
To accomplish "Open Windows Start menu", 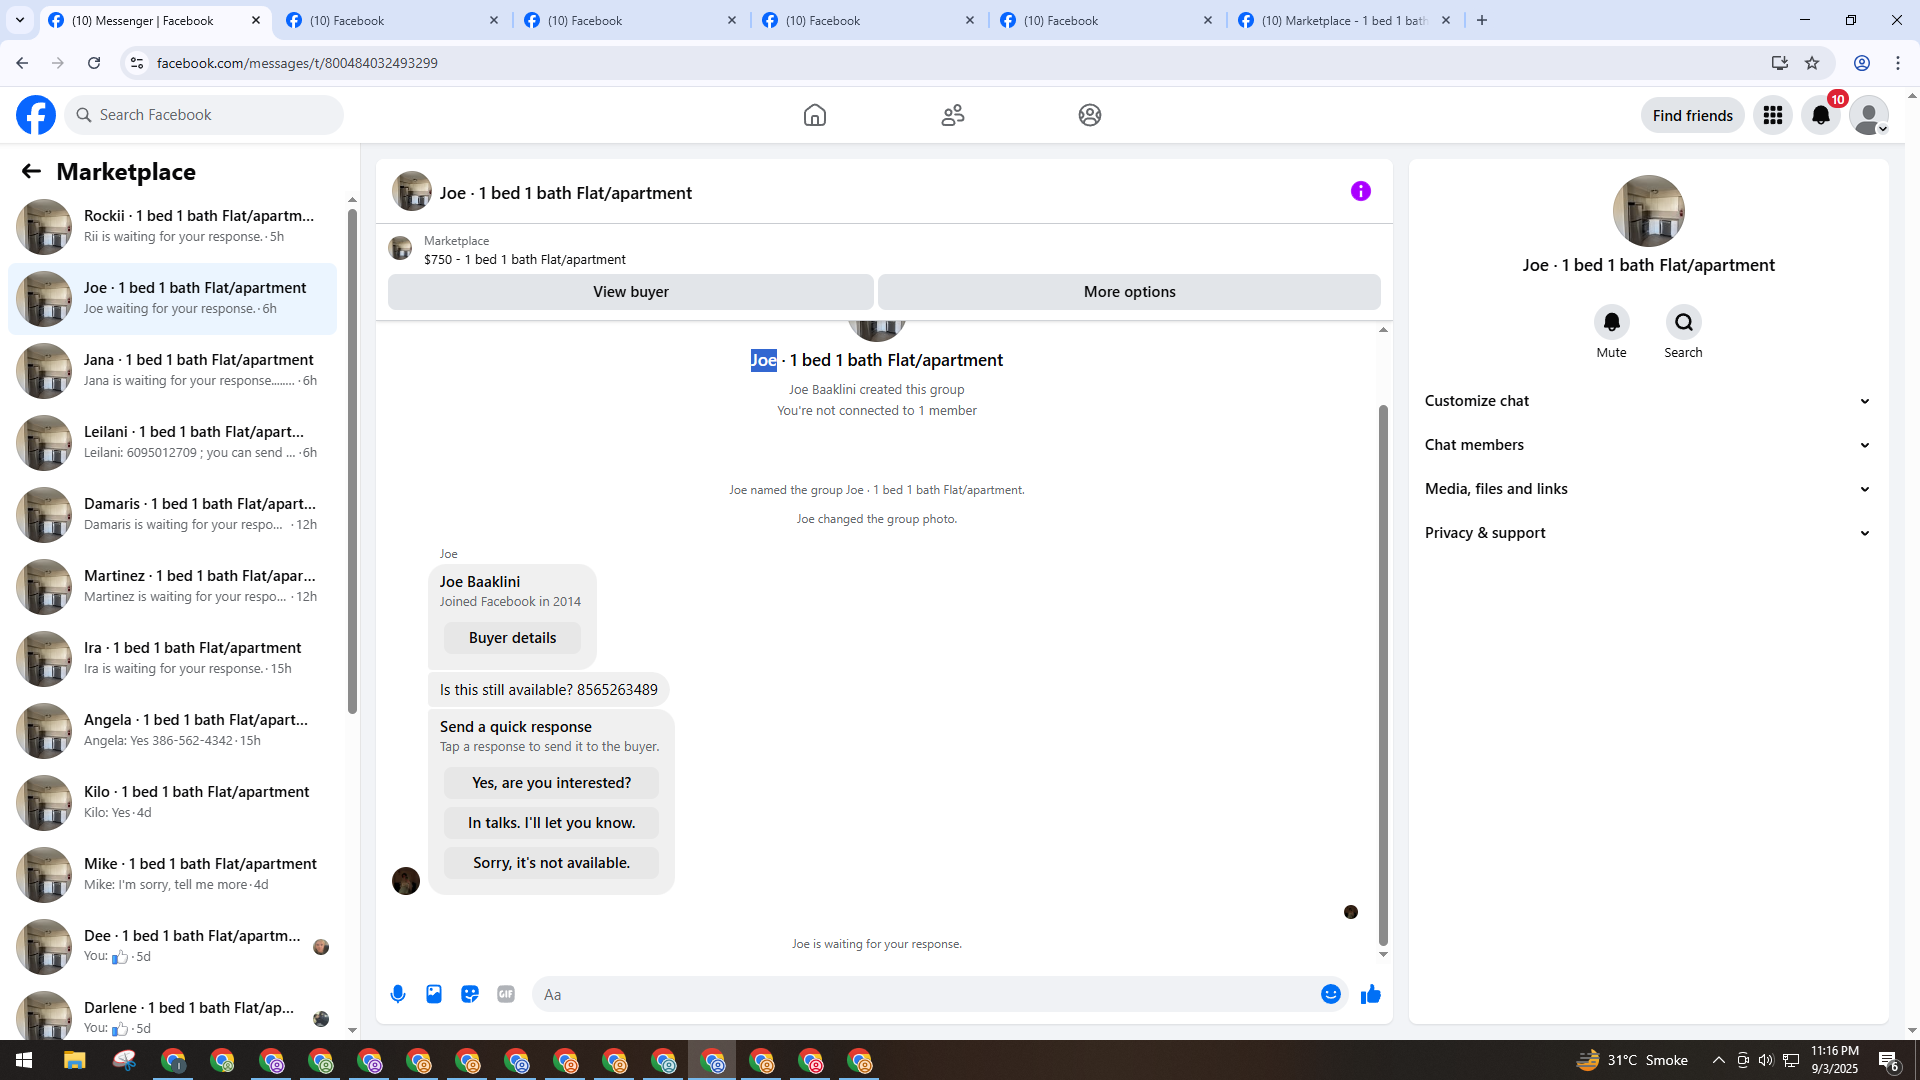I will pos(24,1060).
